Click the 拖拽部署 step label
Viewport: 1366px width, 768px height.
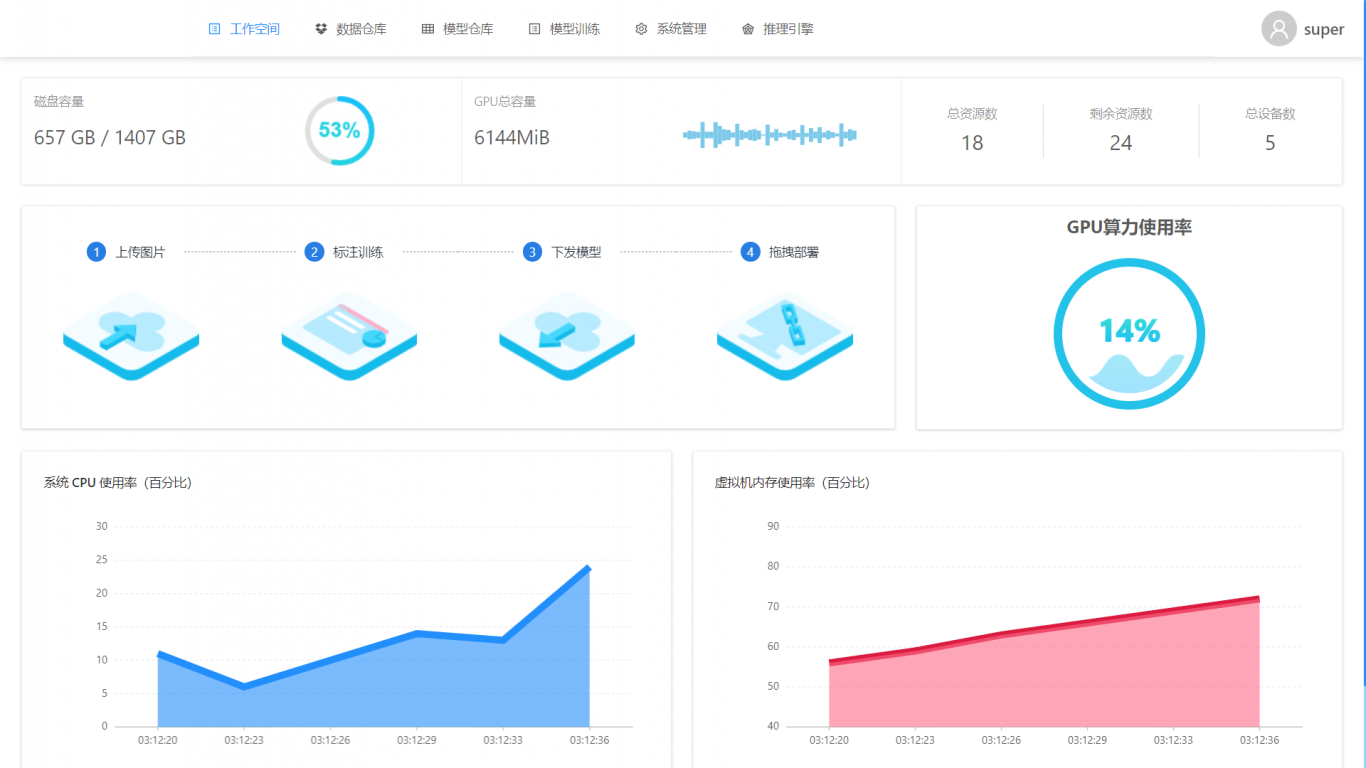794,252
